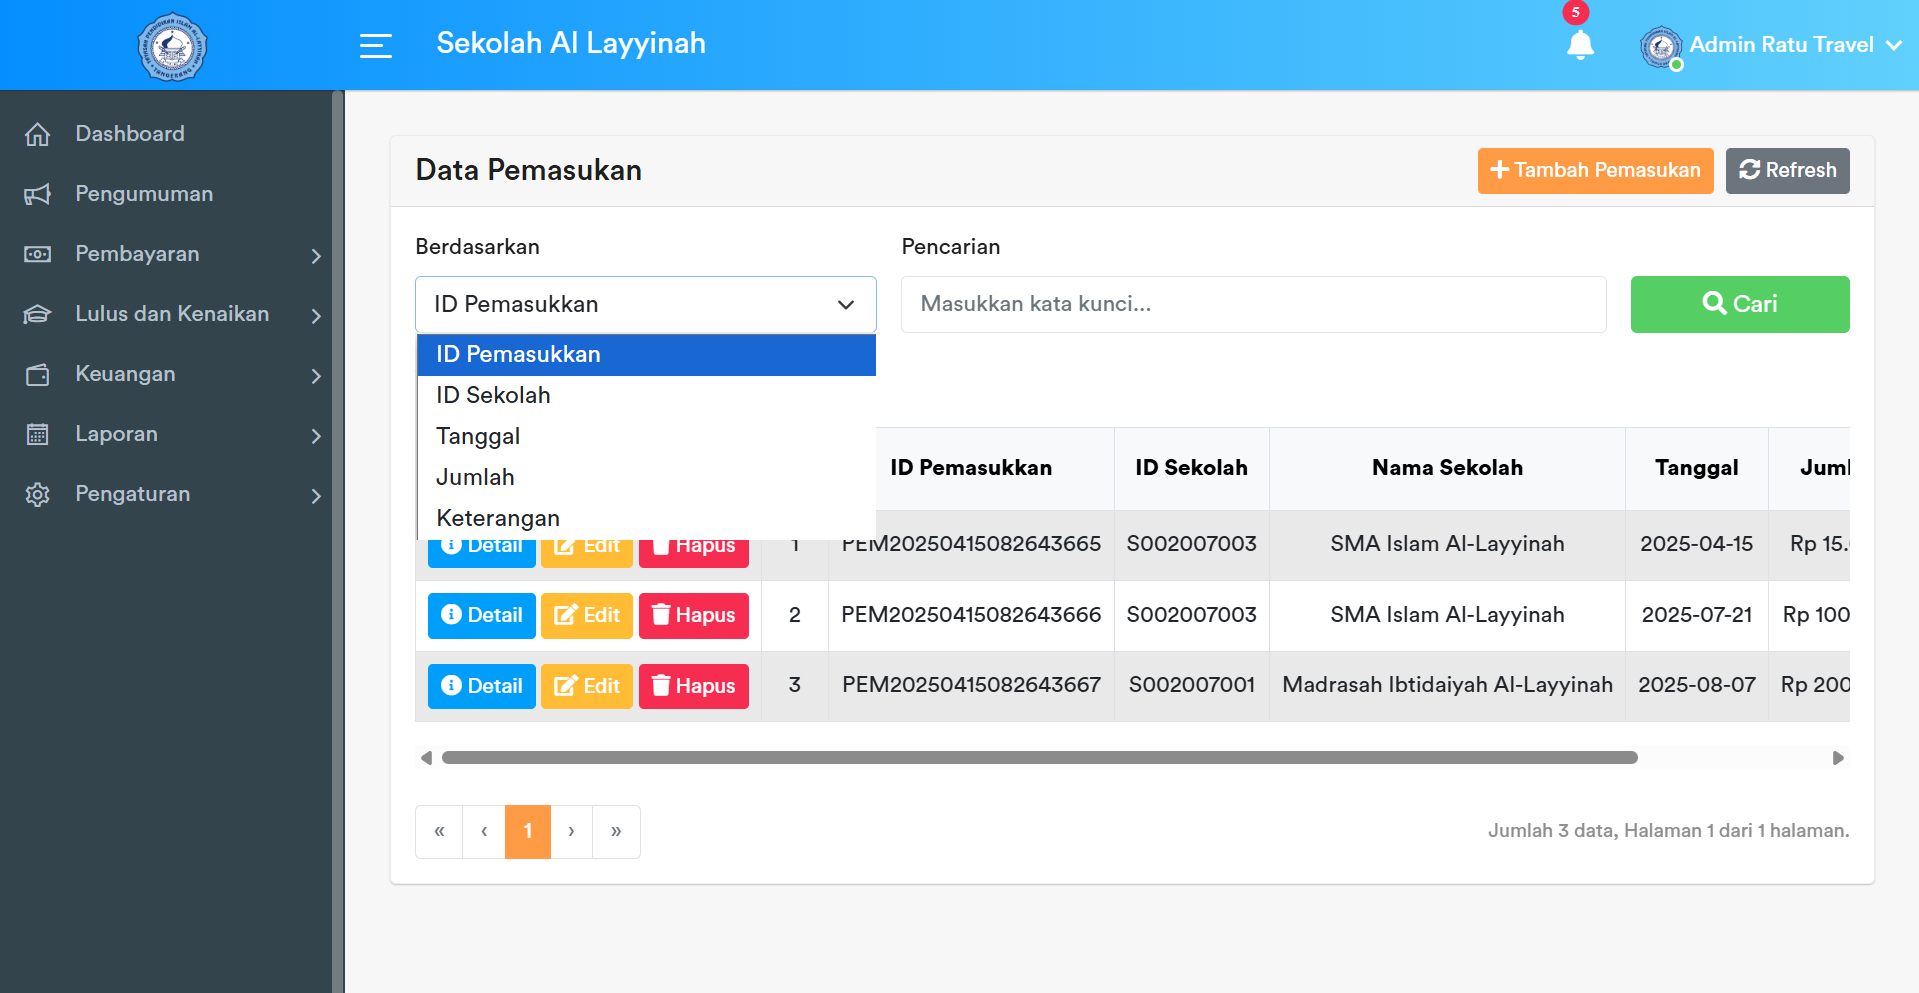Select the Dashboard home icon
Screen dimensions: 1919x993
click(37, 133)
